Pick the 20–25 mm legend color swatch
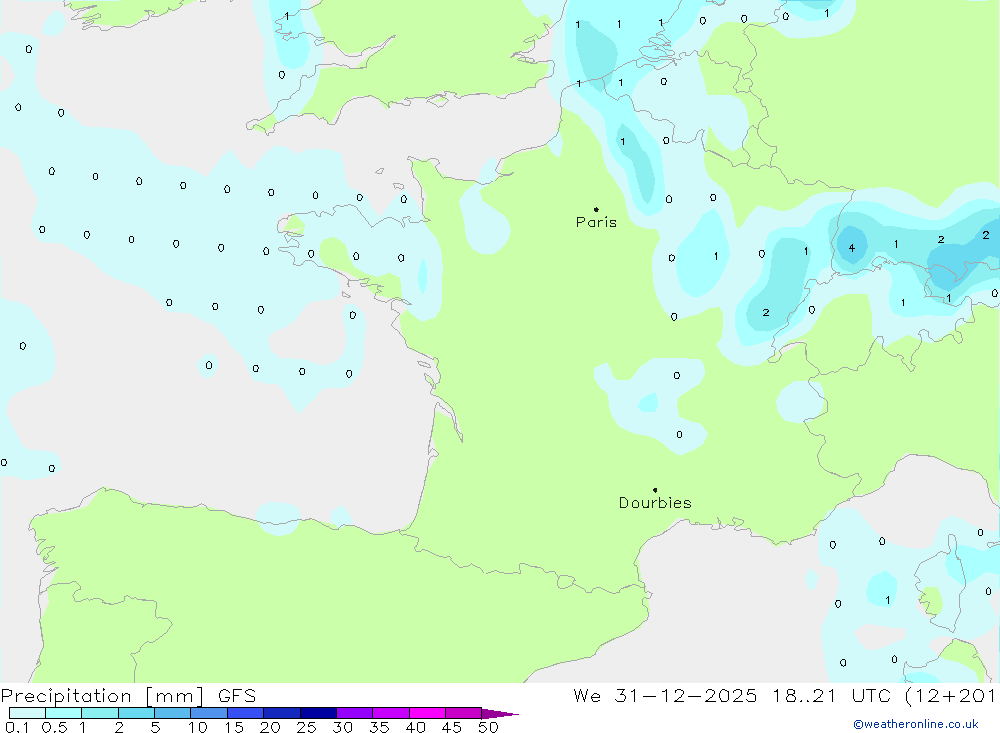The height and width of the screenshot is (733, 1000). [282, 713]
